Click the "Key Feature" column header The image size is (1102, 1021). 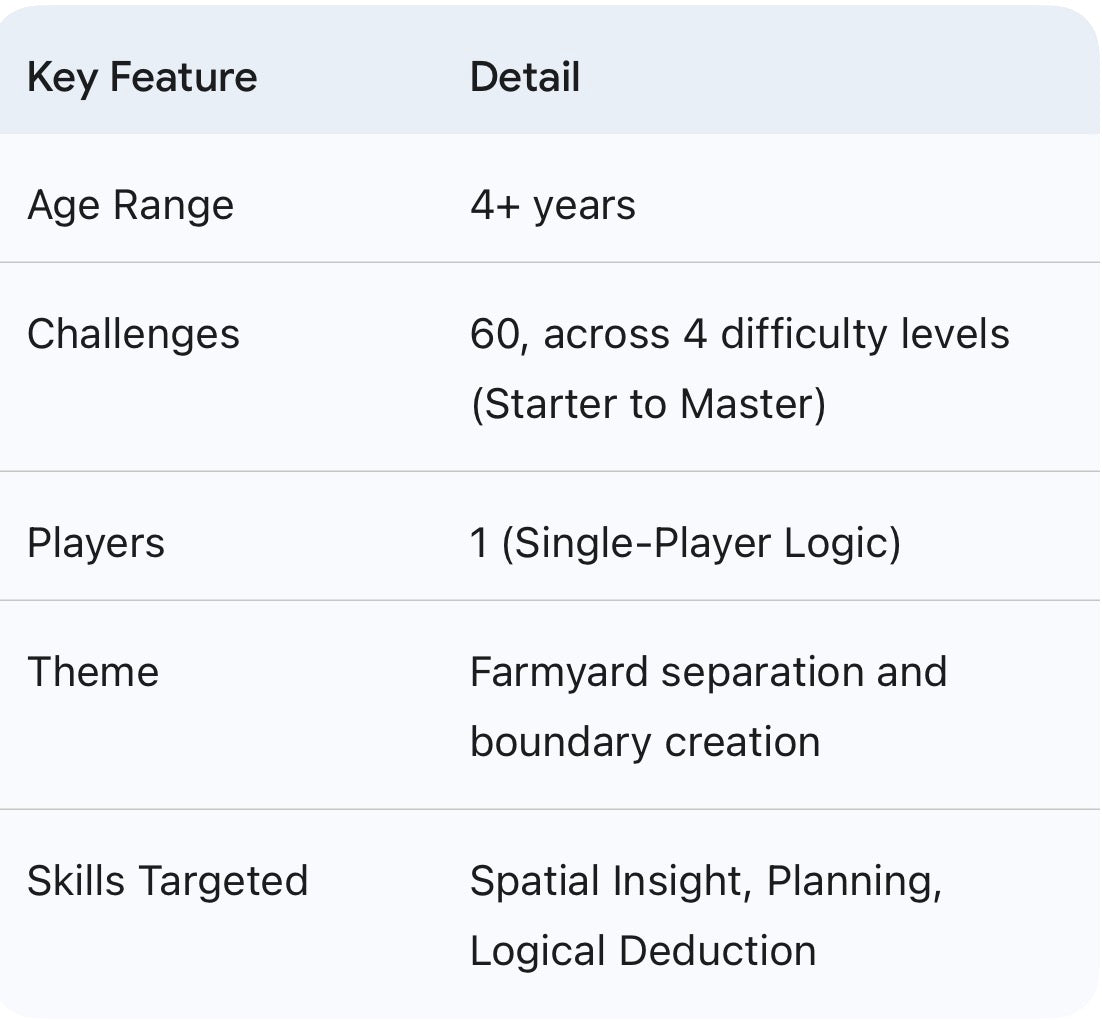[x=142, y=78]
